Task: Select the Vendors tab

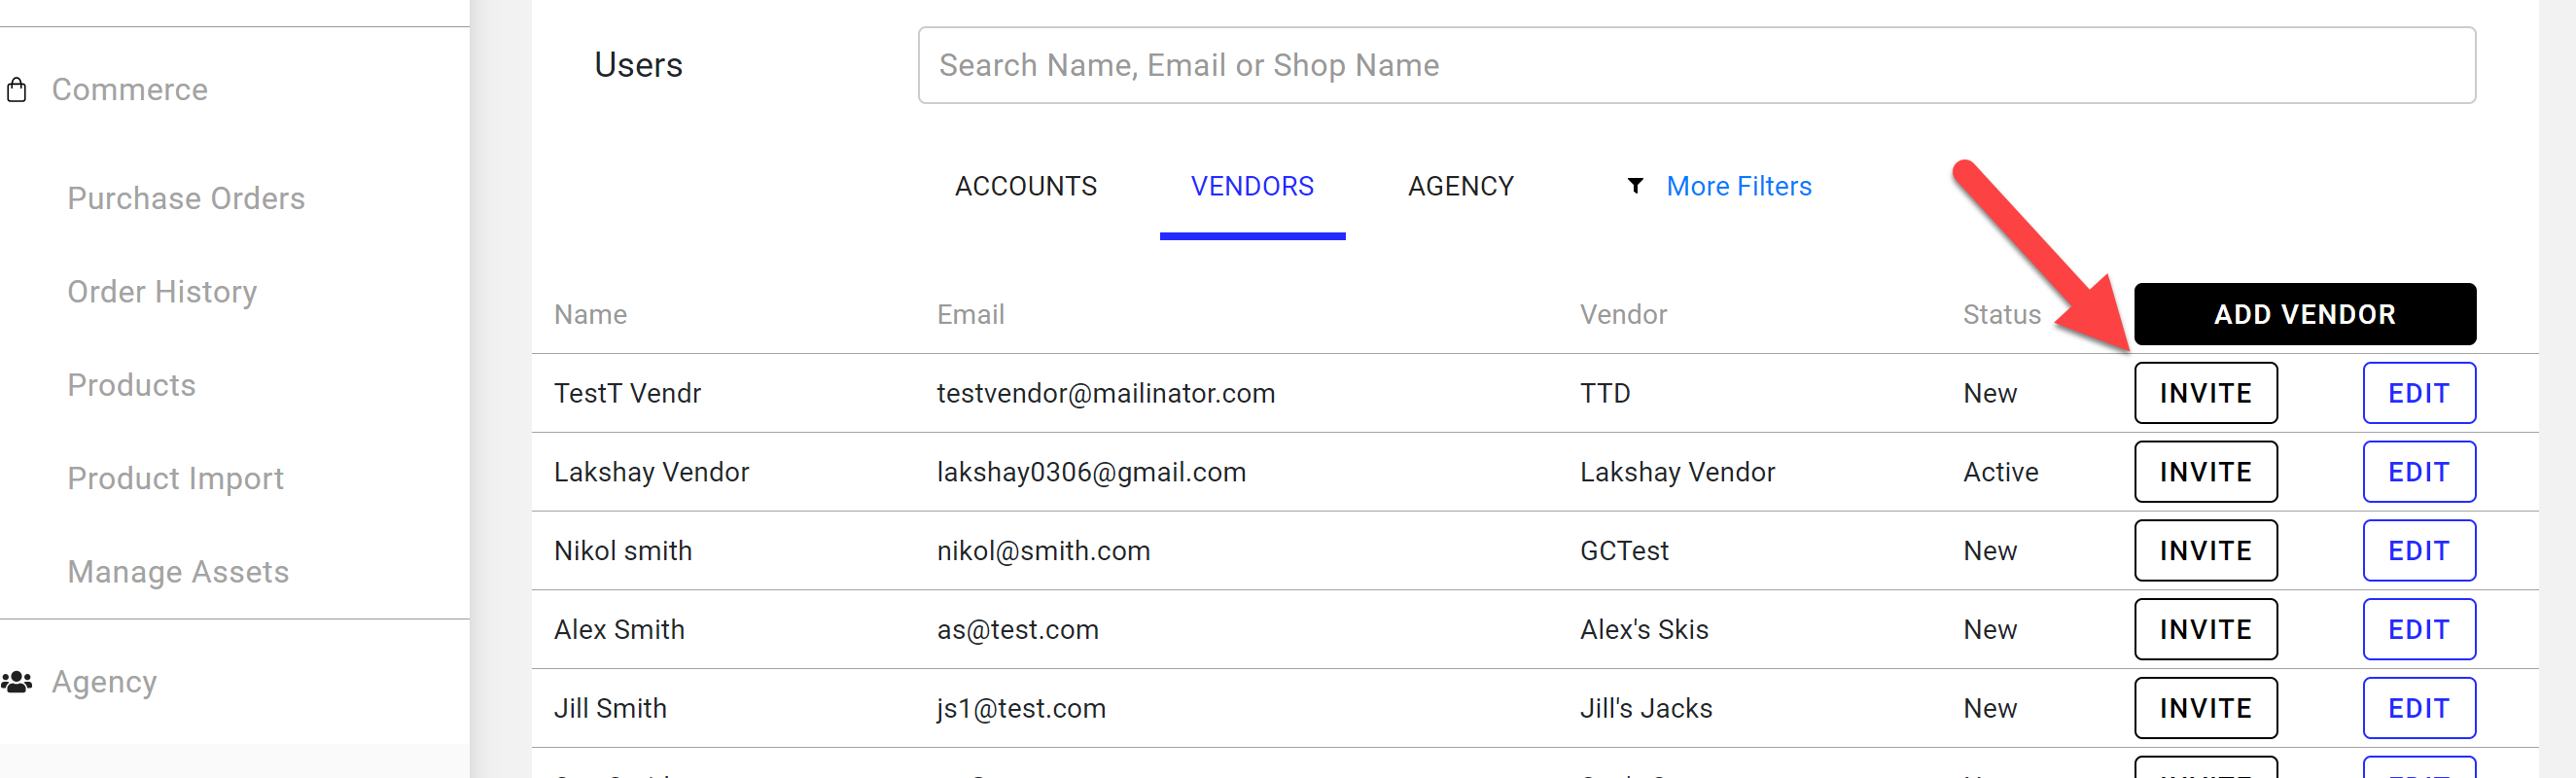Action: pyautogui.click(x=1251, y=186)
